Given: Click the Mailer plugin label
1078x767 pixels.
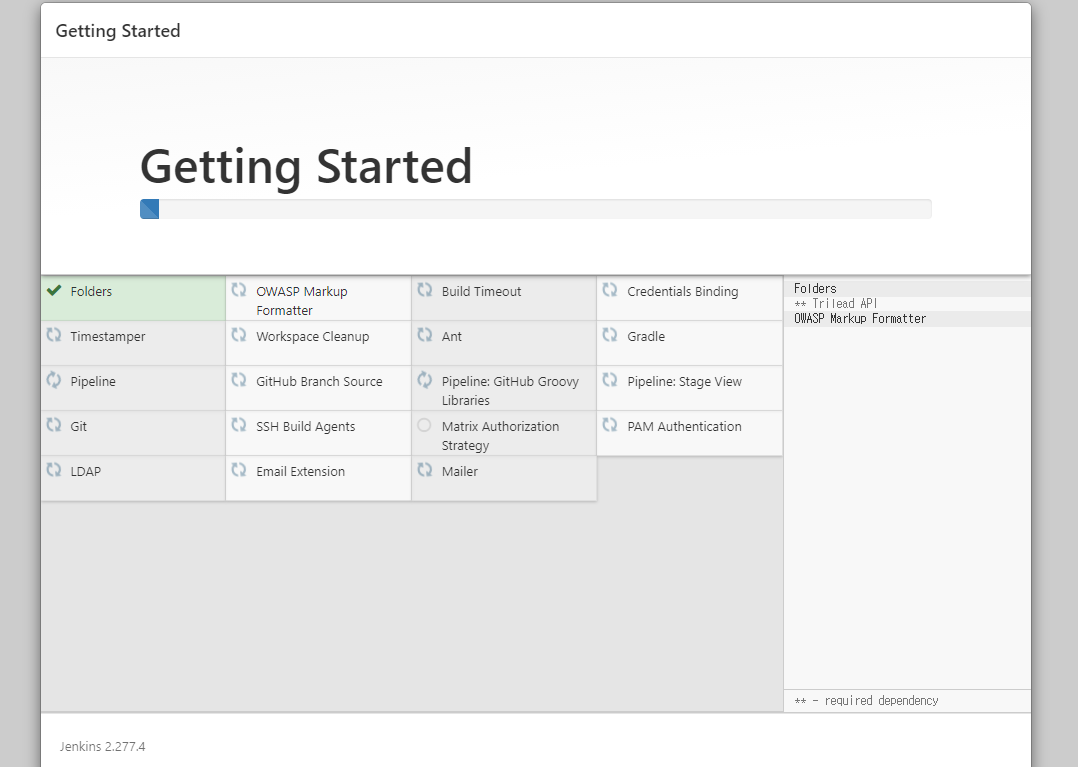Looking at the screenshot, I should [x=460, y=471].
